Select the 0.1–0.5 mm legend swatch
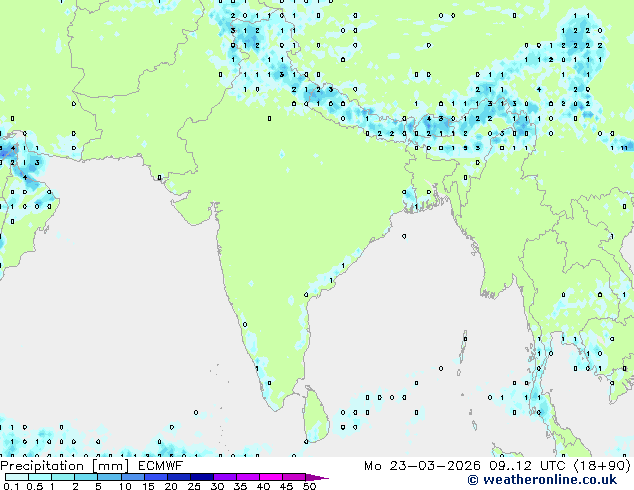This screenshot has height=490, width=634. pos(17,477)
